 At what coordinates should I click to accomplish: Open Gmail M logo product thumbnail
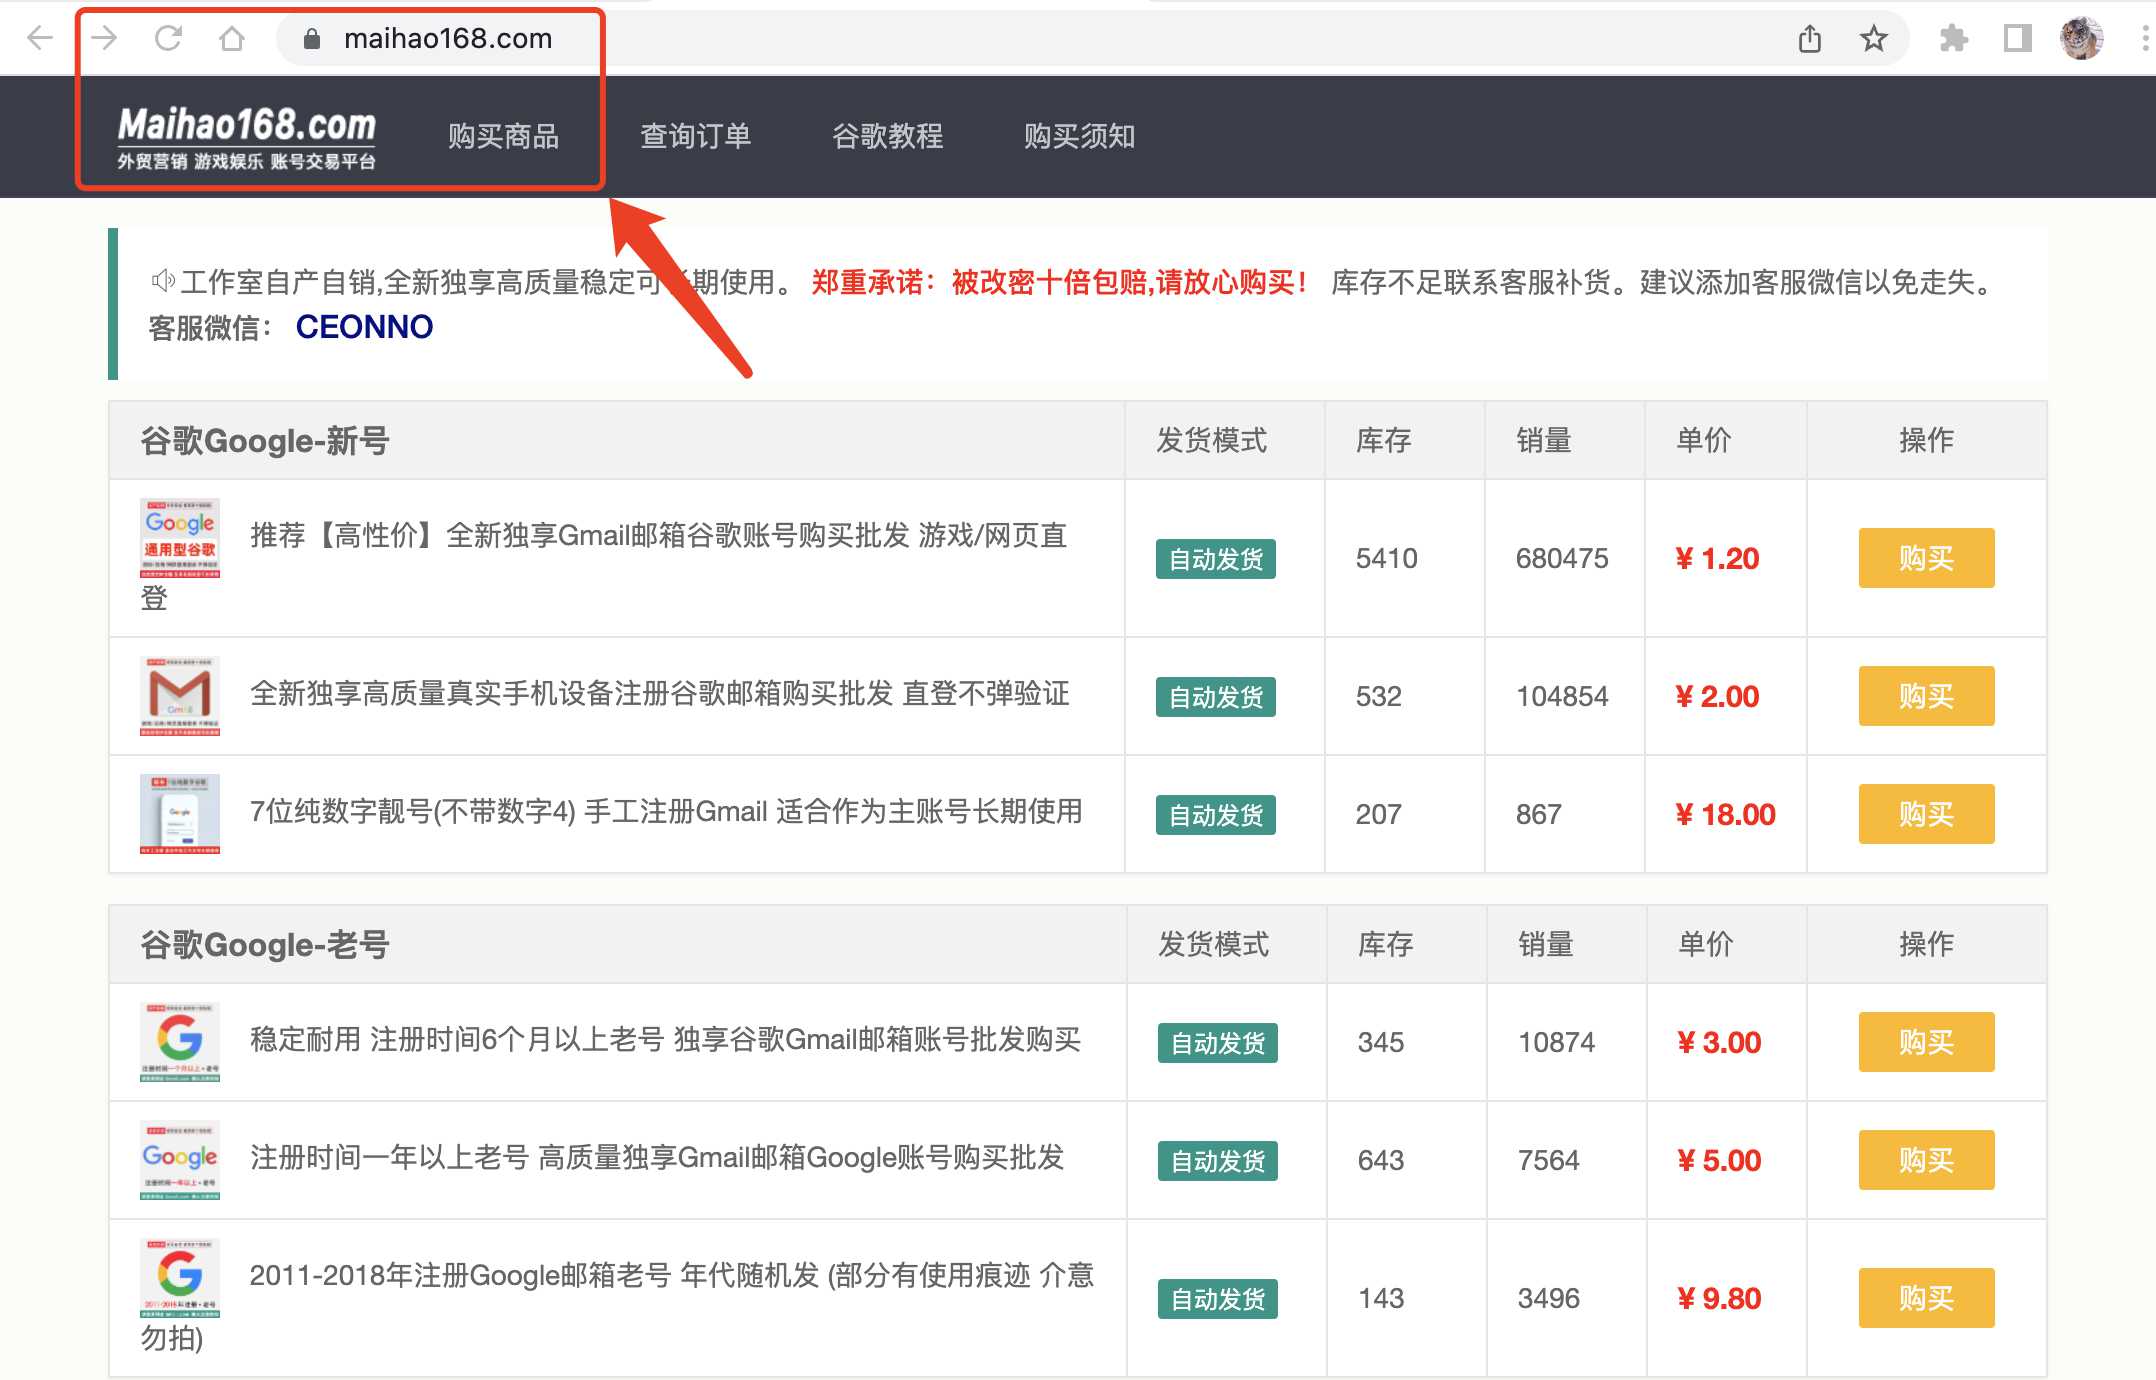click(180, 696)
